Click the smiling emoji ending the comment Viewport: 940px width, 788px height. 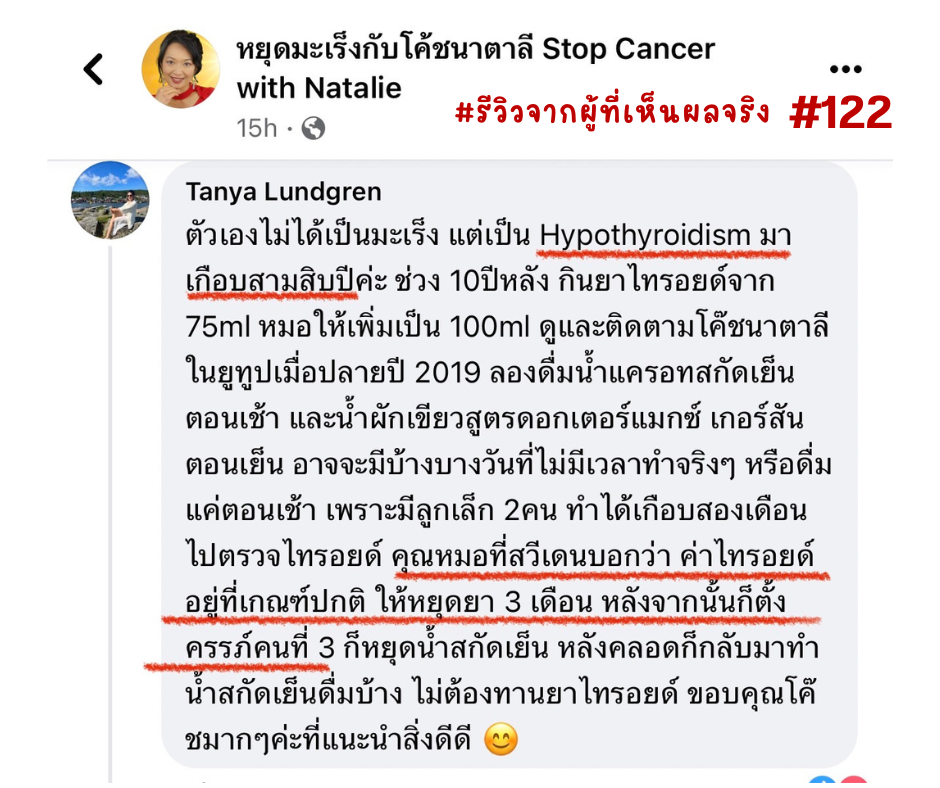501,739
